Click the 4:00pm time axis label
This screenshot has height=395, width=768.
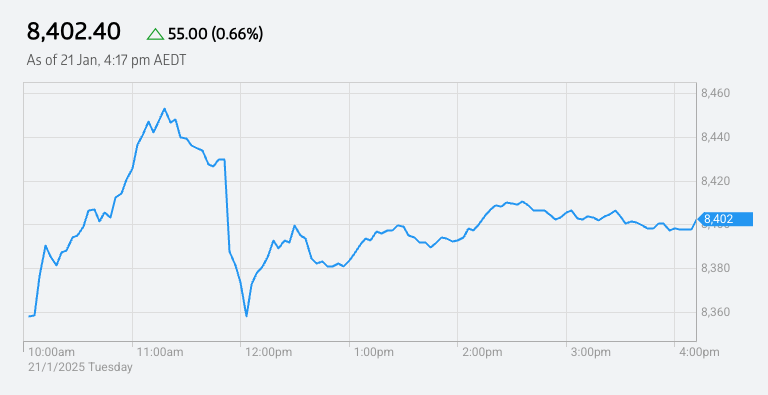pyautogui.click(x=699, y=352)
